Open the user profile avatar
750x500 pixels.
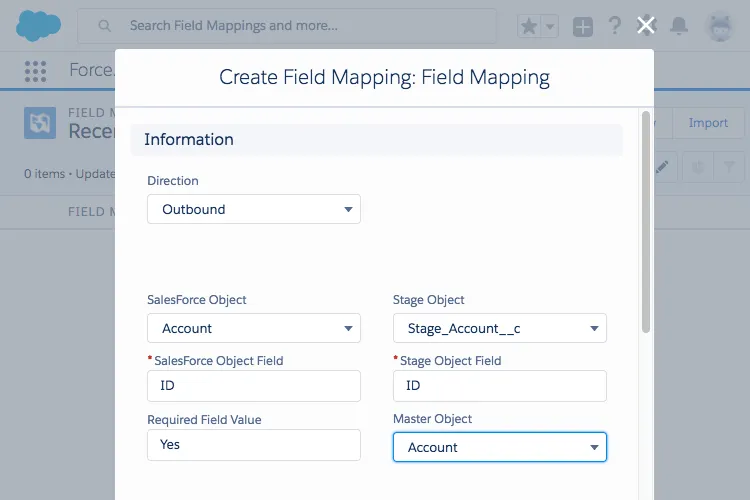coord(720,26)
